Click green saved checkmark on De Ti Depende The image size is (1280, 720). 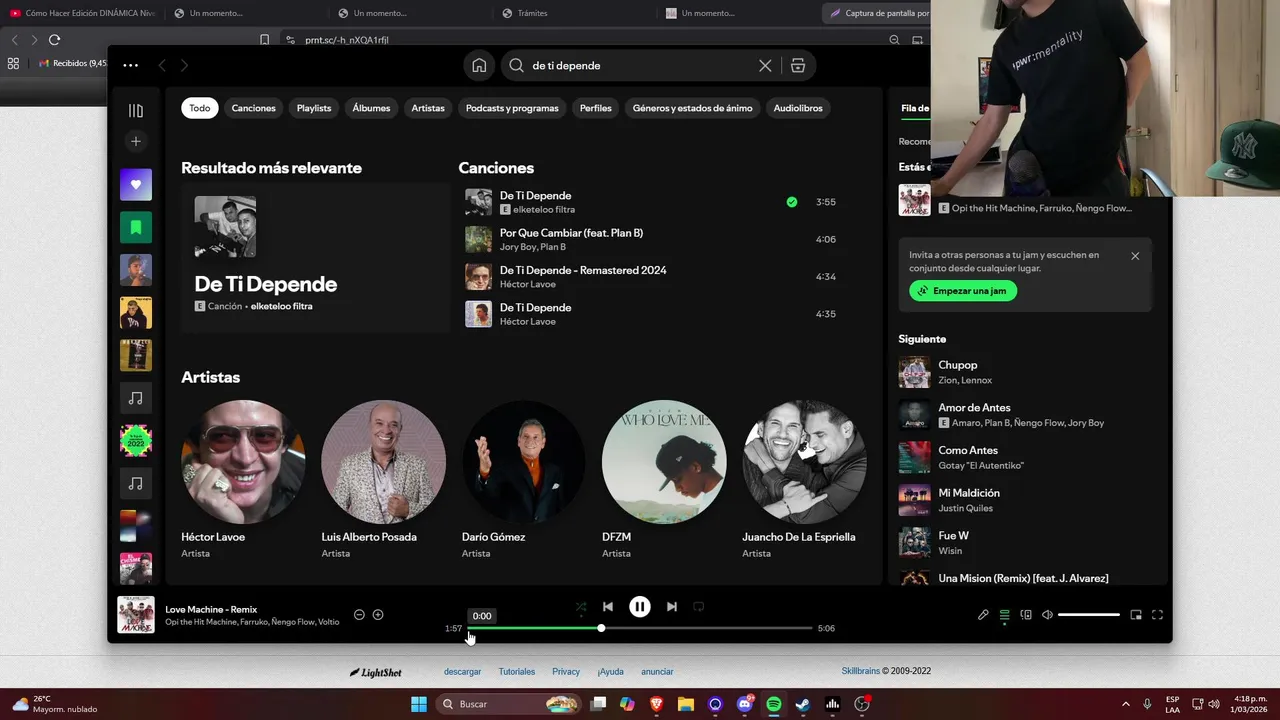tap(792, 202)
